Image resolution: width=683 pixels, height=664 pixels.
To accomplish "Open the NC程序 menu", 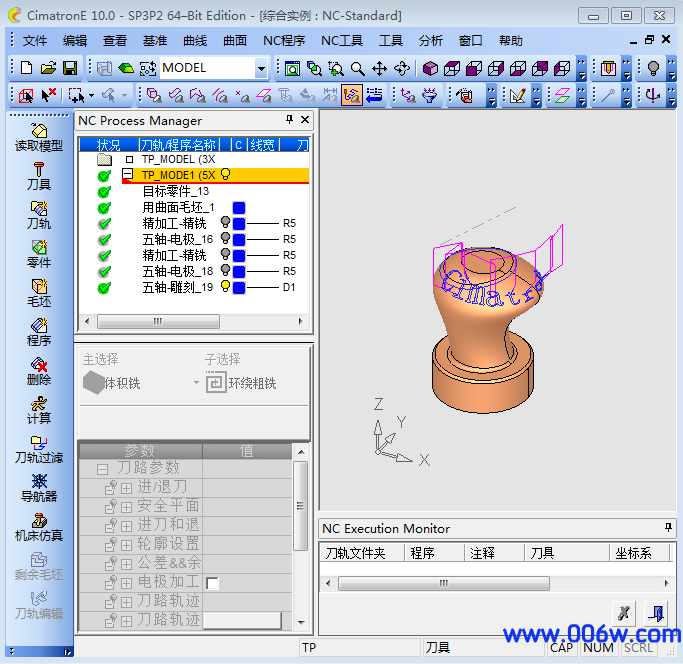I will (x=284, y=41).
